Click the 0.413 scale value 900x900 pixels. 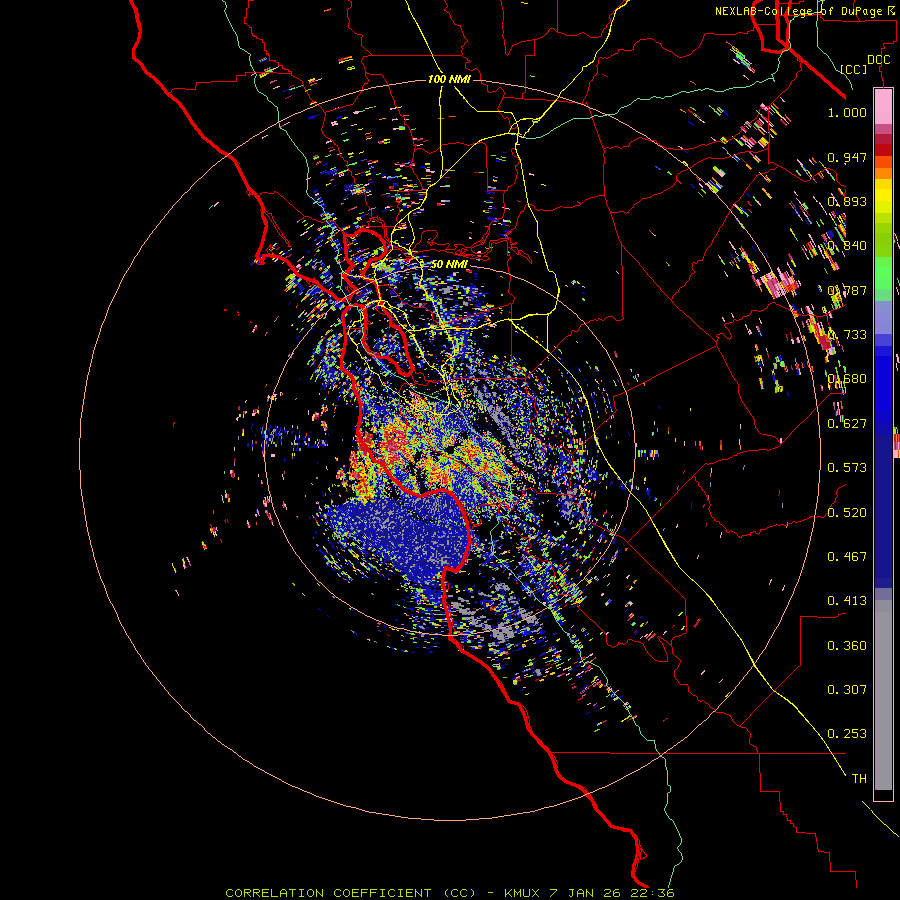(x=847, y=600)
